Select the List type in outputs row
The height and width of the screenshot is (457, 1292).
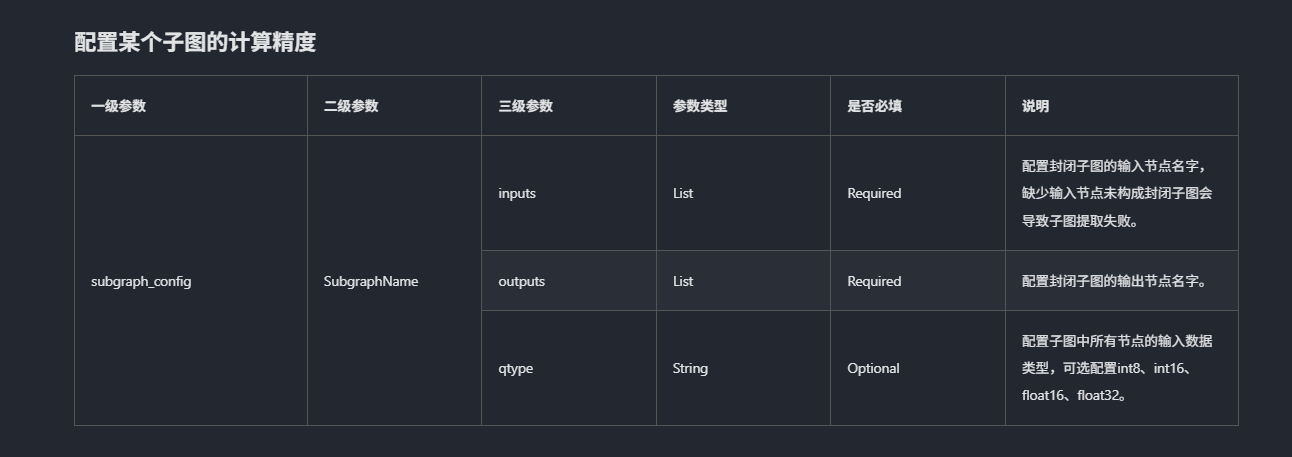click(683, 281)
